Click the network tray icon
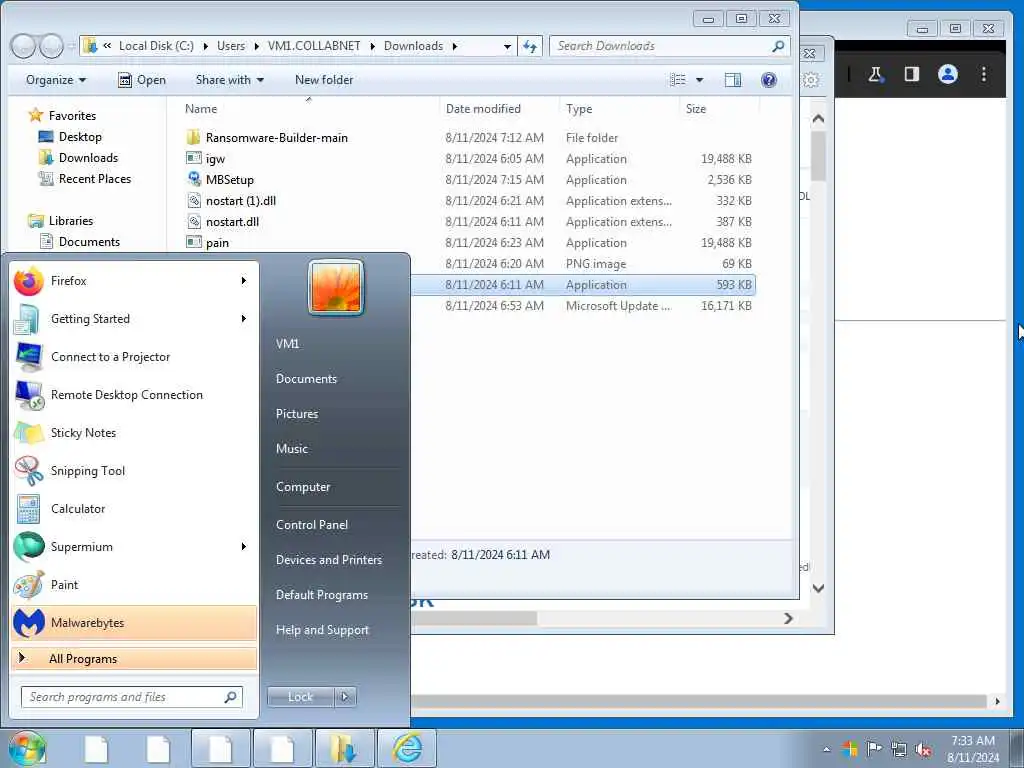This screenshot has width=1024, height=768. click(x=899, y=750)
